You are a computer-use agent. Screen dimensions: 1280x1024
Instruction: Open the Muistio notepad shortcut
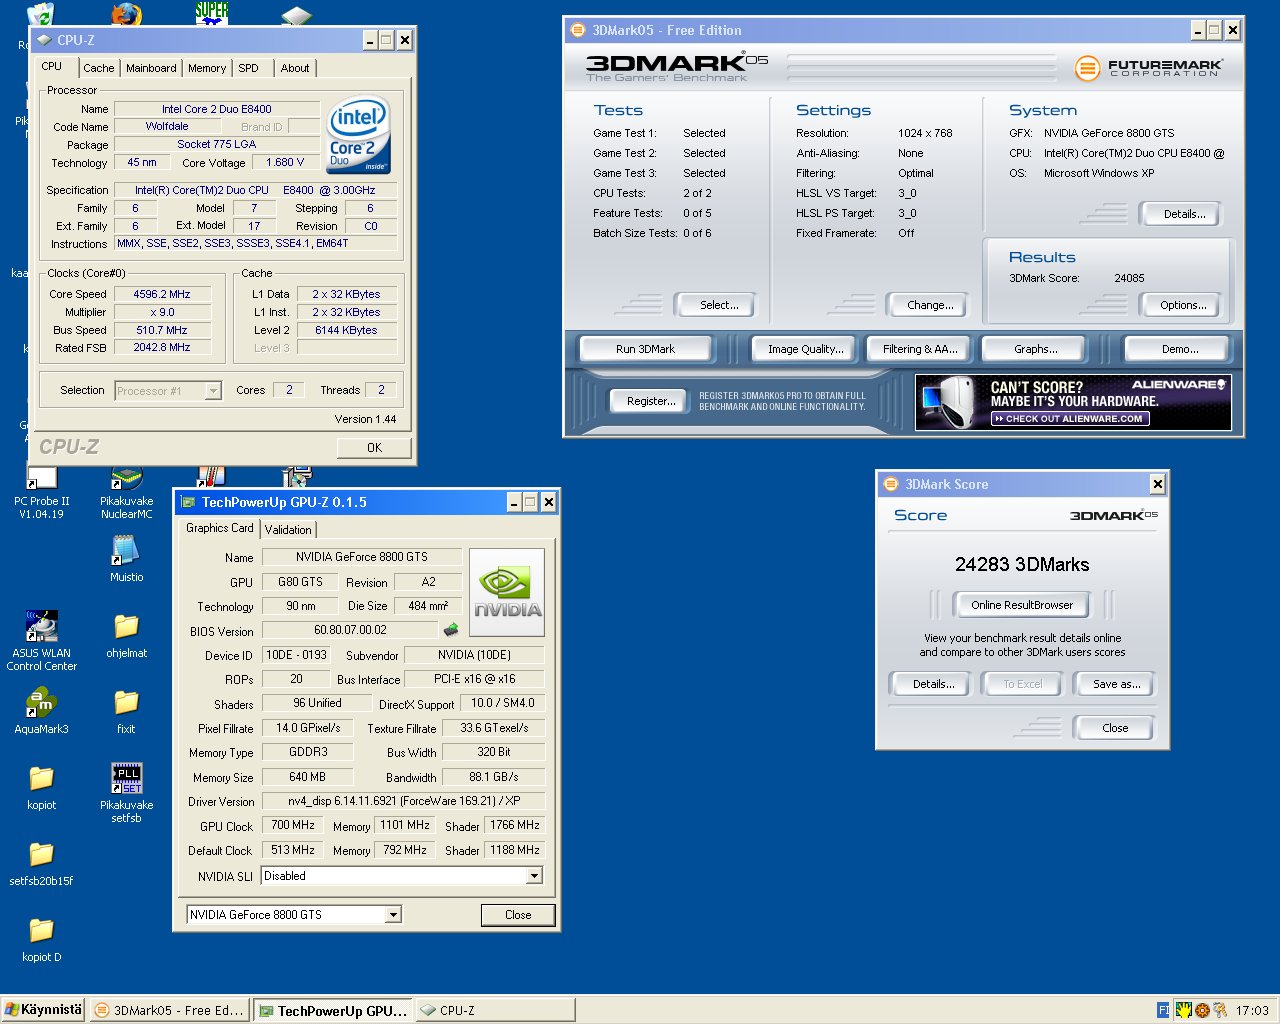click(x=126, y=558)
